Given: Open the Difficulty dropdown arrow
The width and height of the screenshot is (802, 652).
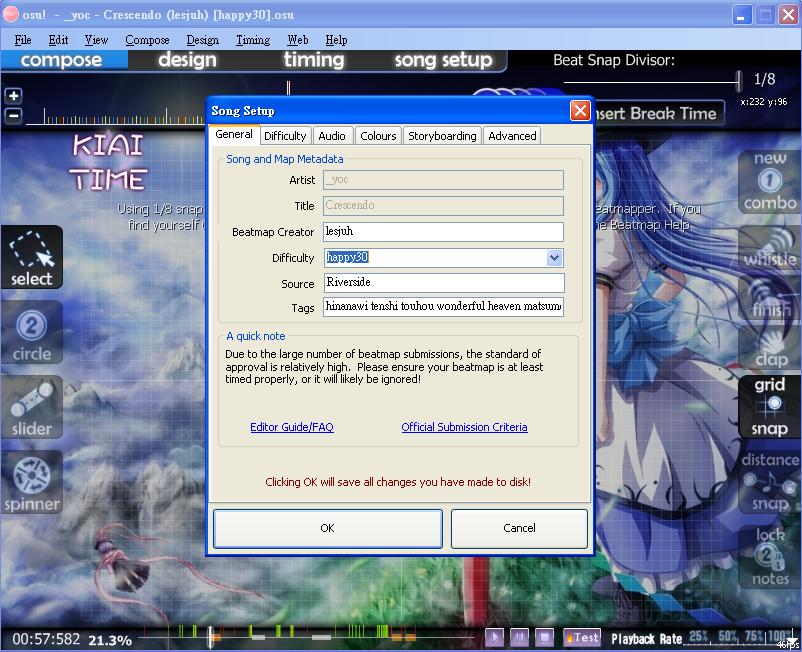Looking at the screenshot, I should [554, 258].
